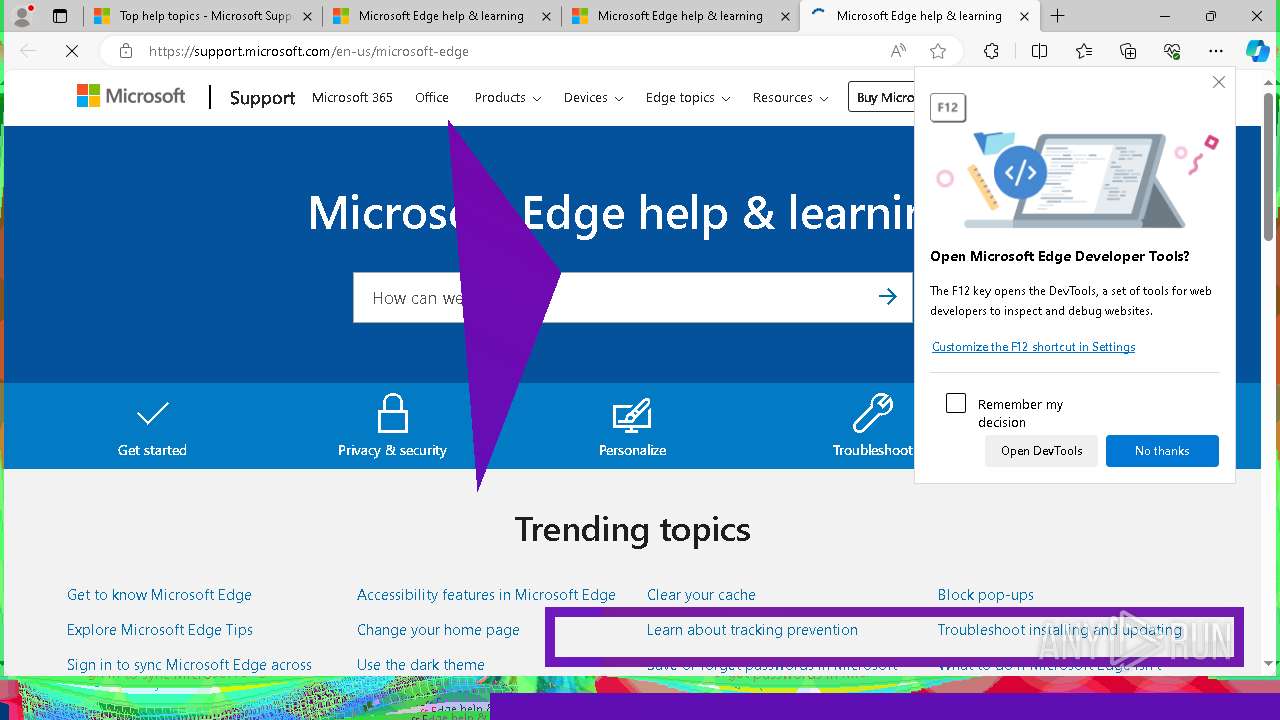Open Collections panel
1280x720 pixels.
1128,51
